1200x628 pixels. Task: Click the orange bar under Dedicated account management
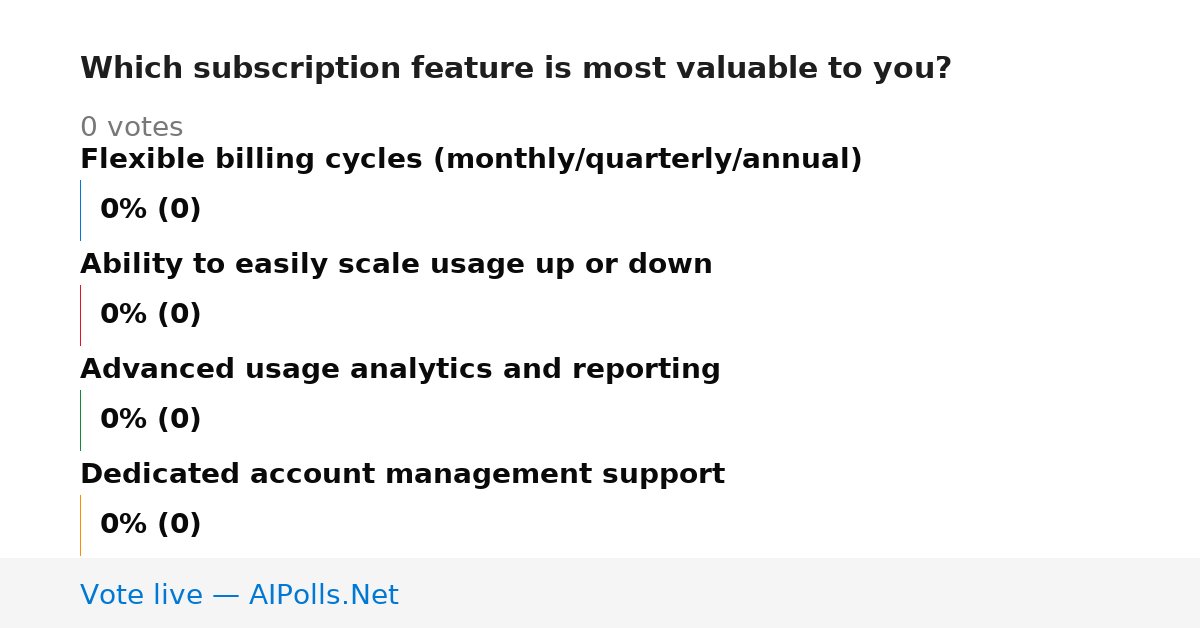tap(80, 525)
